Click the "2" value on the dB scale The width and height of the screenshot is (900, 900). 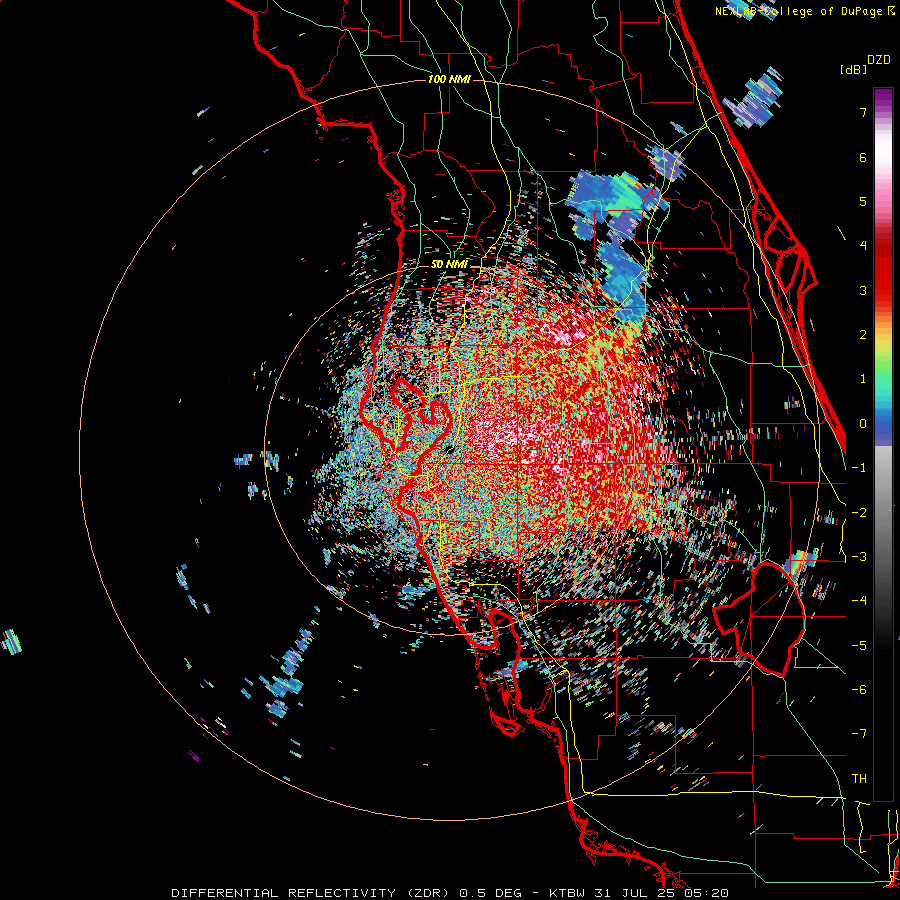pyautogui.click(x=863, y=335)
